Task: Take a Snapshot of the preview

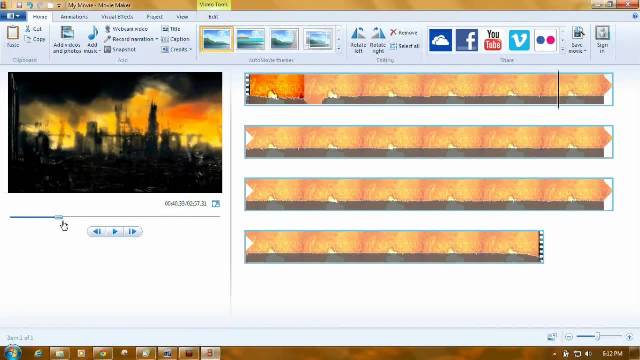Action: point(120,49)
